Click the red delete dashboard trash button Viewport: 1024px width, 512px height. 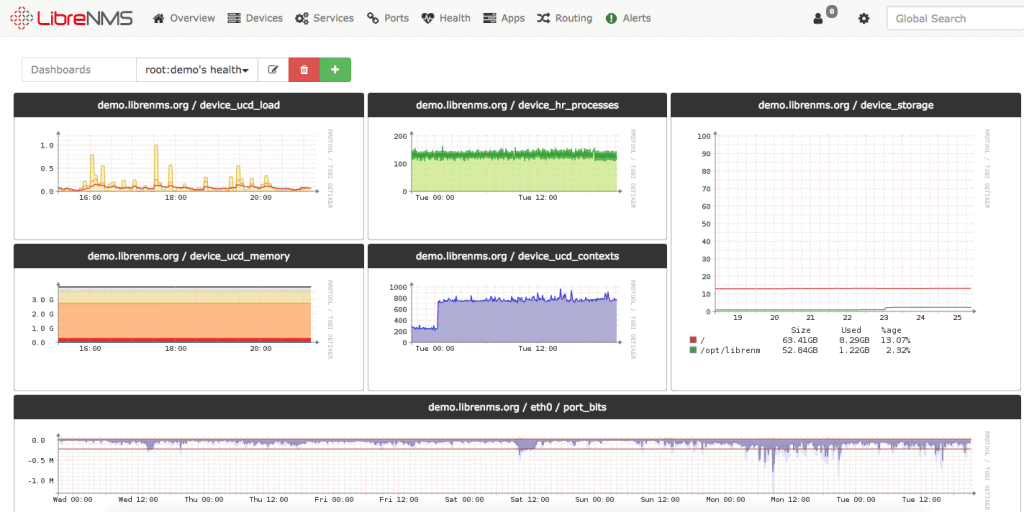[x=304, y=70]
